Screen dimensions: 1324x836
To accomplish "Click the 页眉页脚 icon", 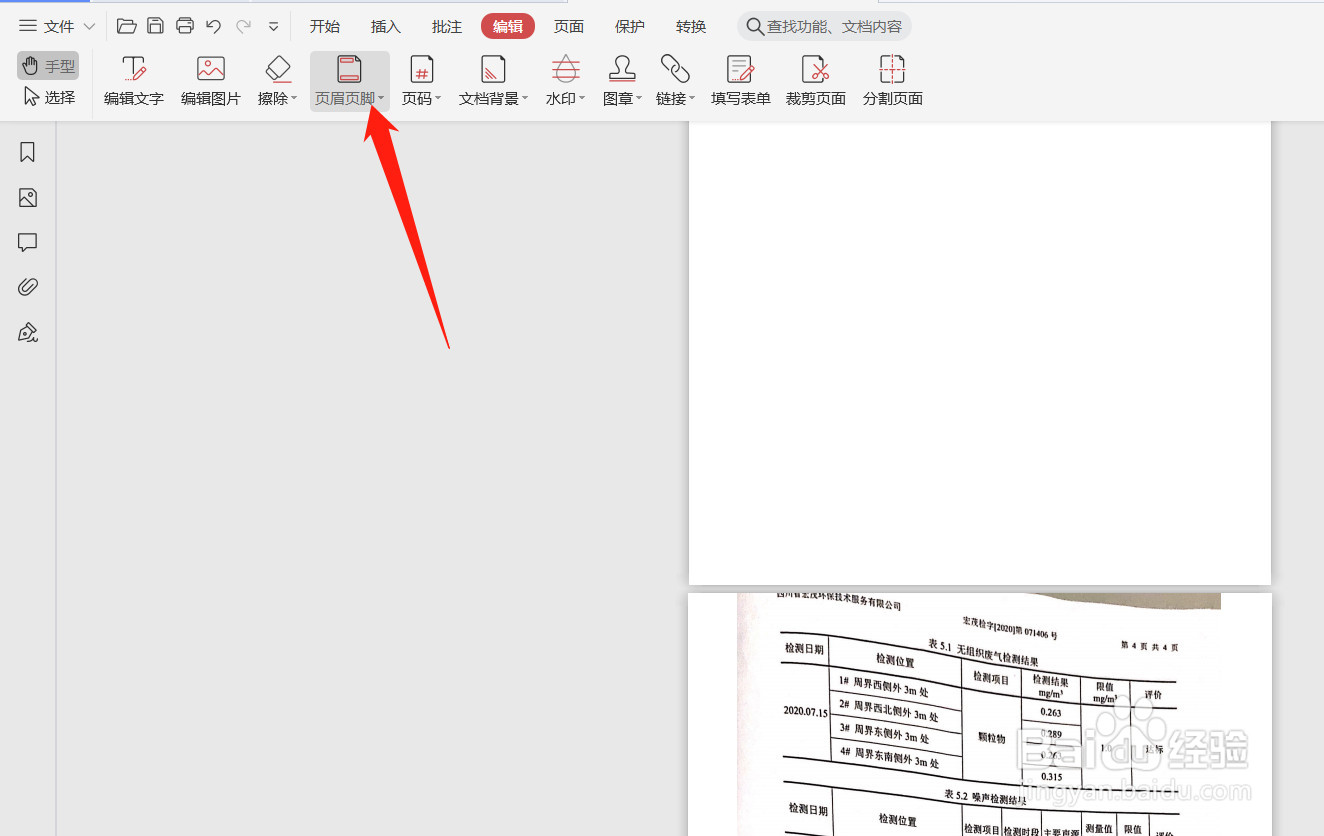I will click(x=349, y=69).
